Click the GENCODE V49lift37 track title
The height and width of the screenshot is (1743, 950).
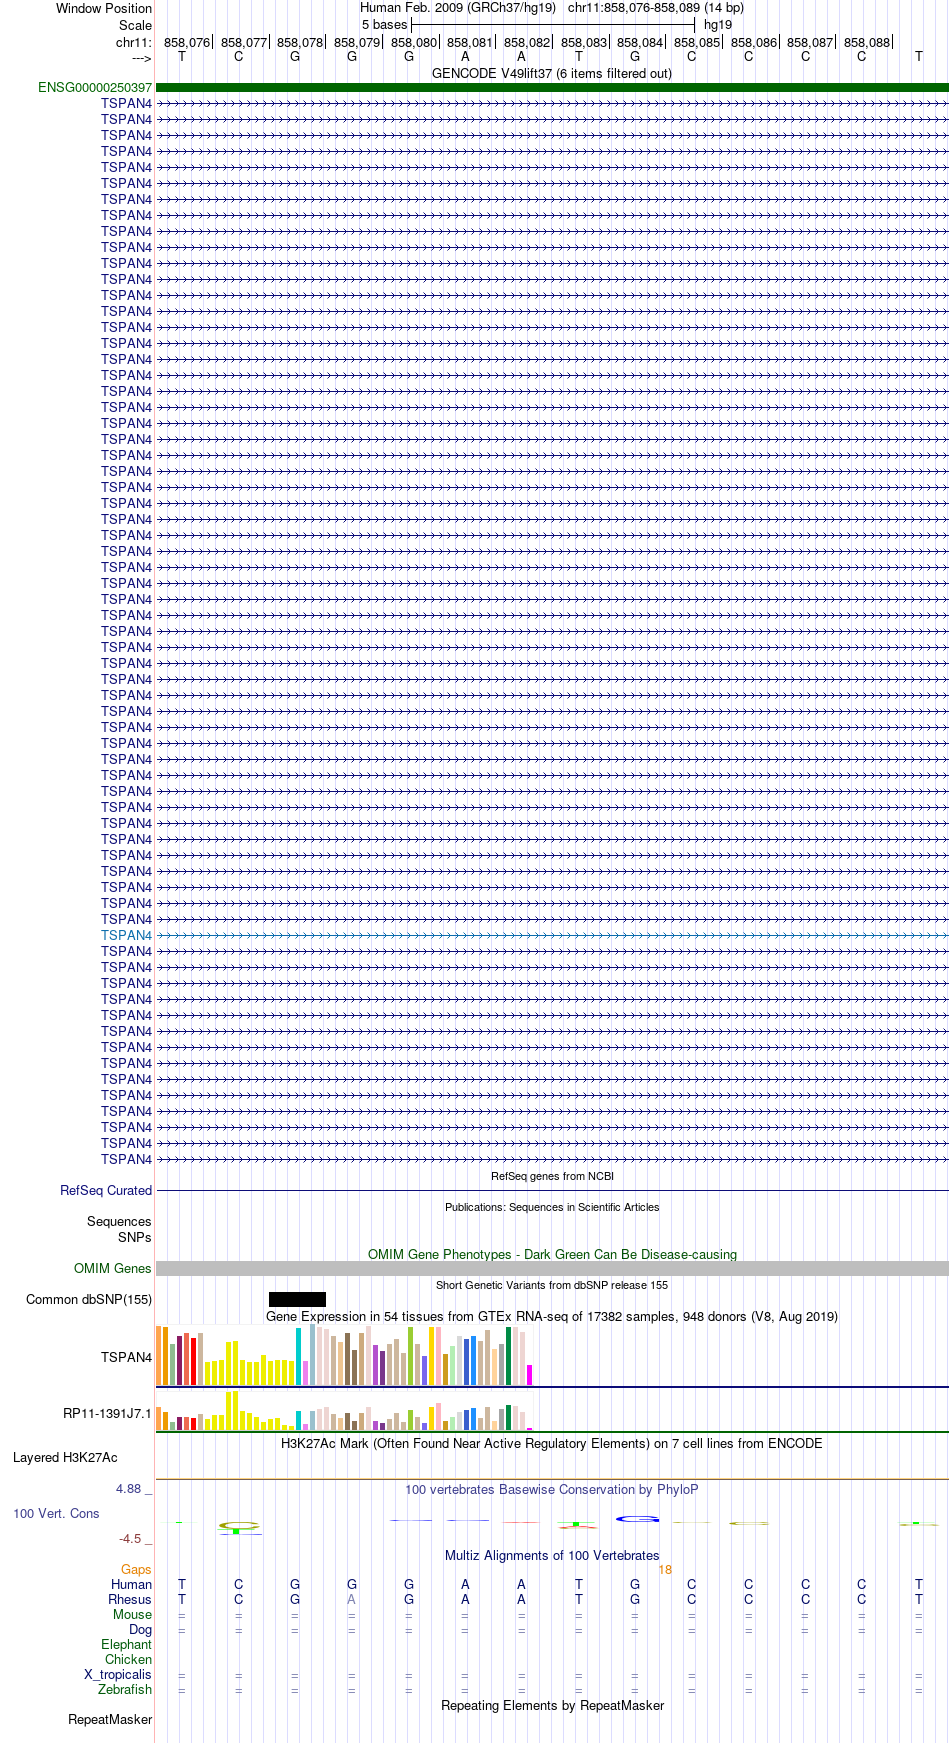(x=552, y=73)
